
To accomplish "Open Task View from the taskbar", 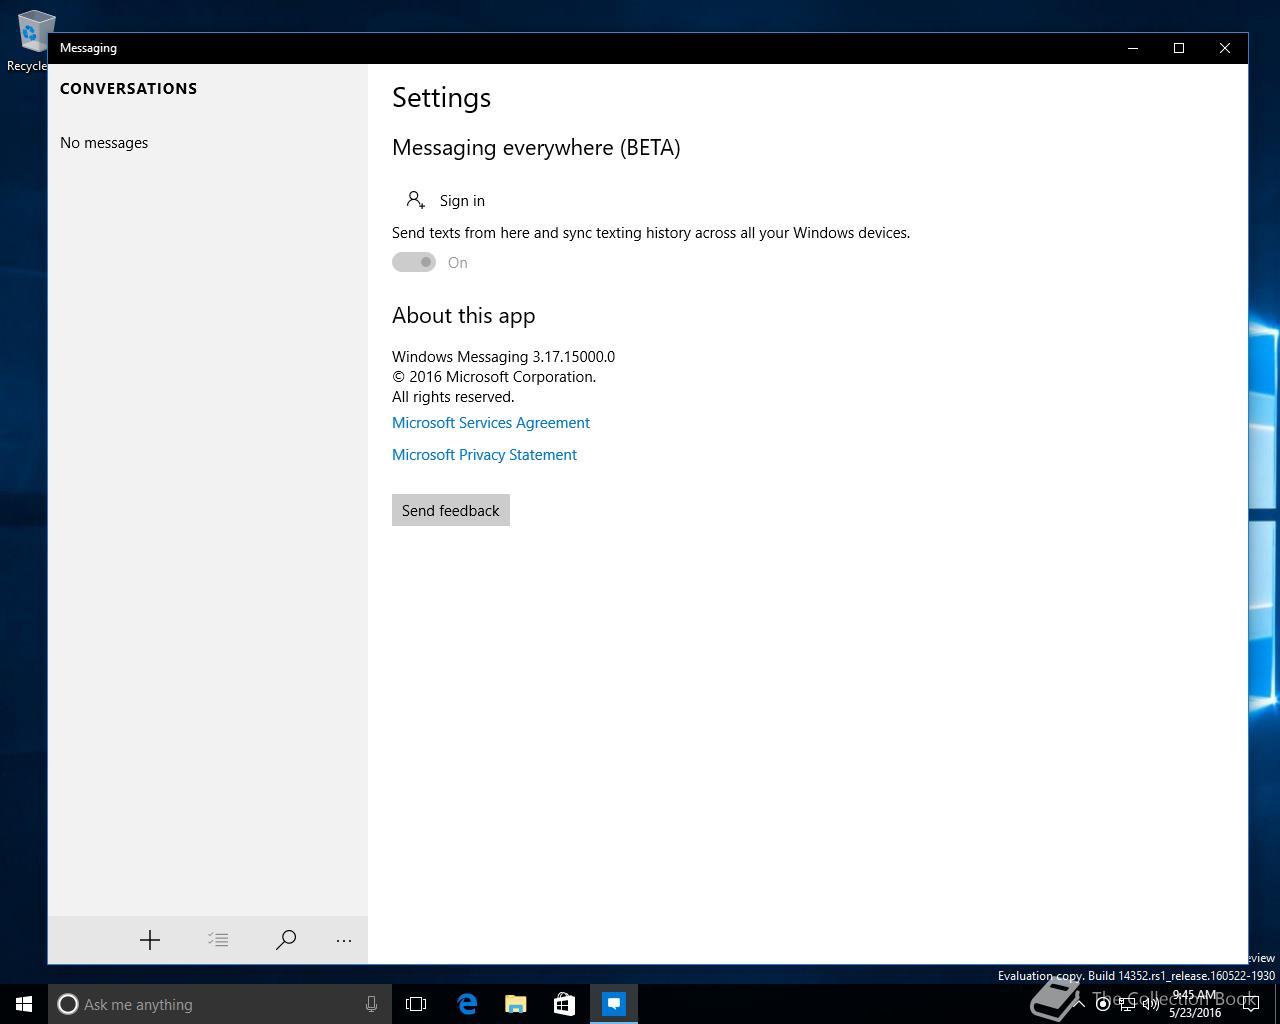I will point(416,1004).
